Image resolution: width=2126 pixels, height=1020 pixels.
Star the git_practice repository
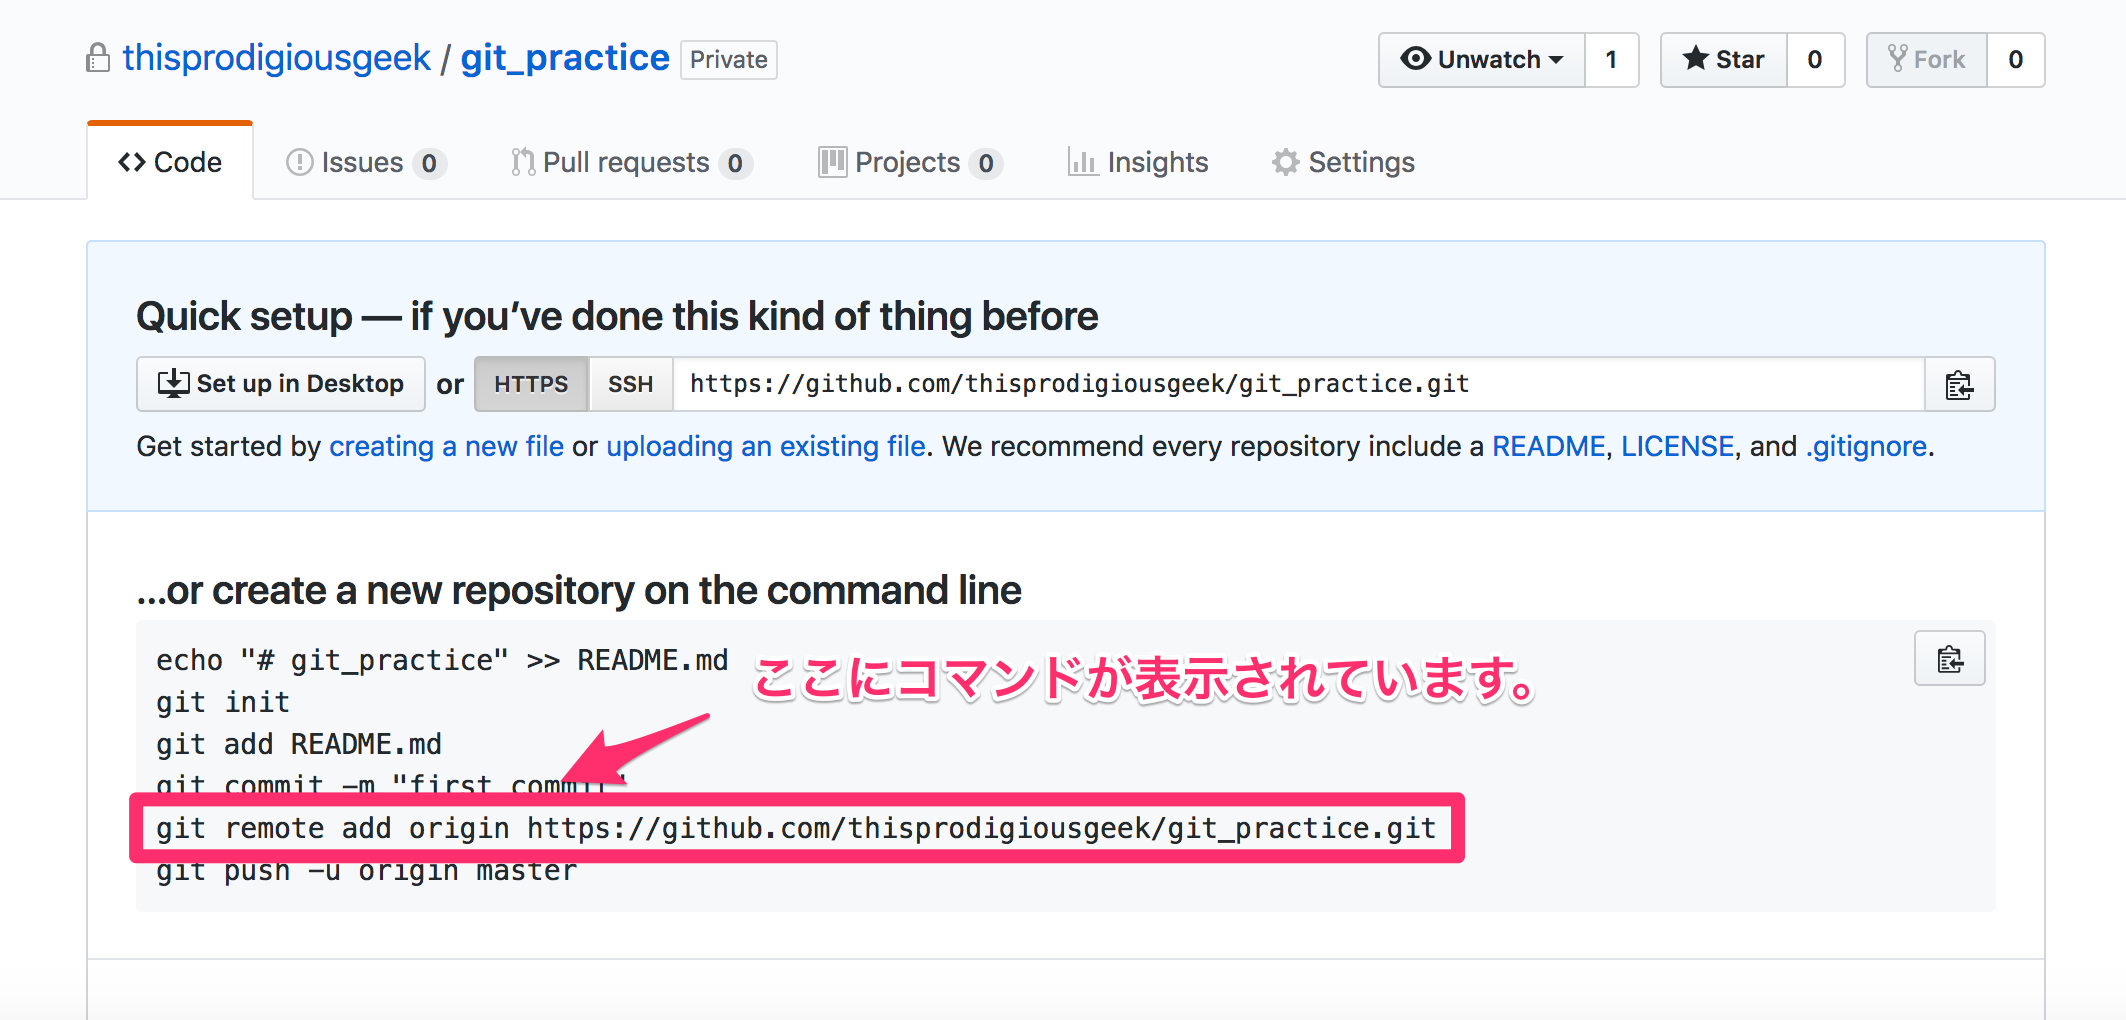click(x=1724, y=60)
